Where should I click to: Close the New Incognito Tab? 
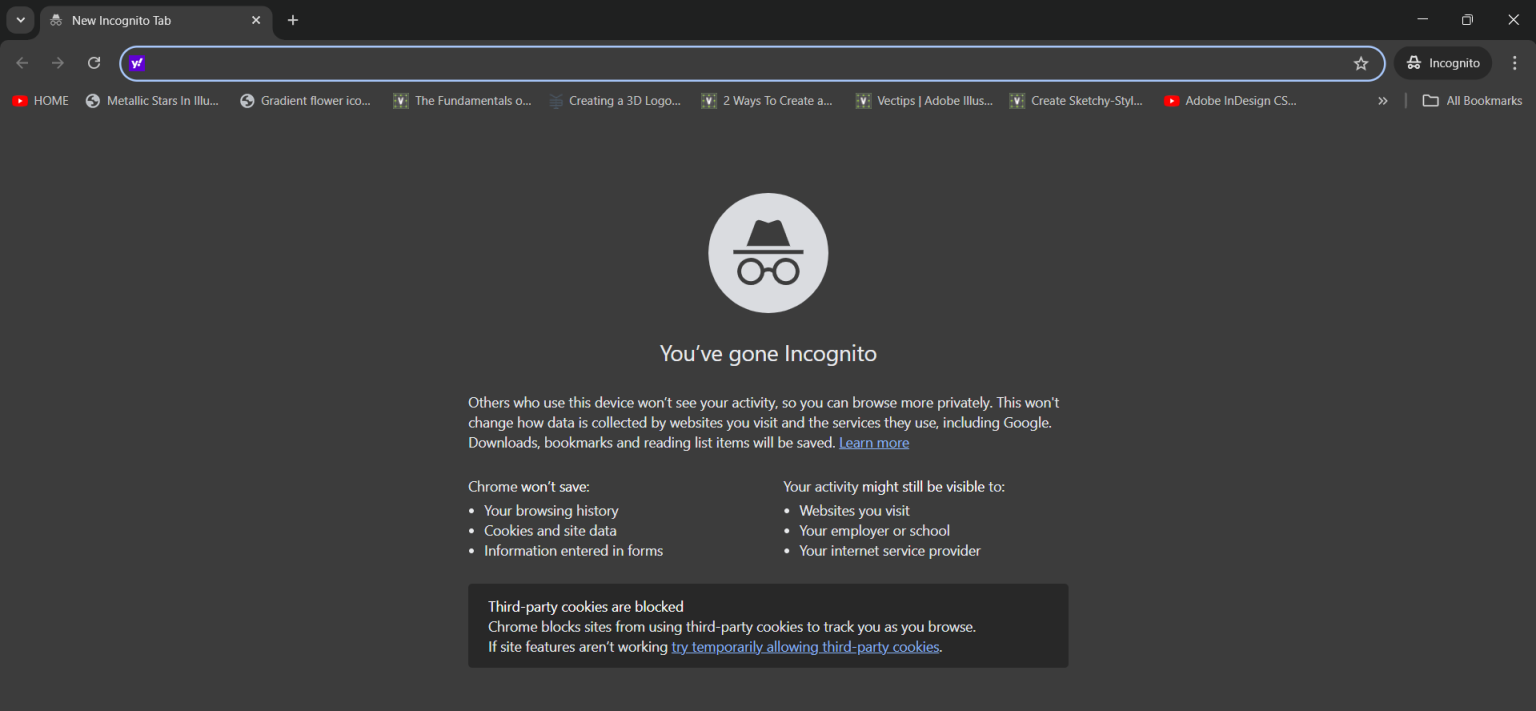point(256,20)
